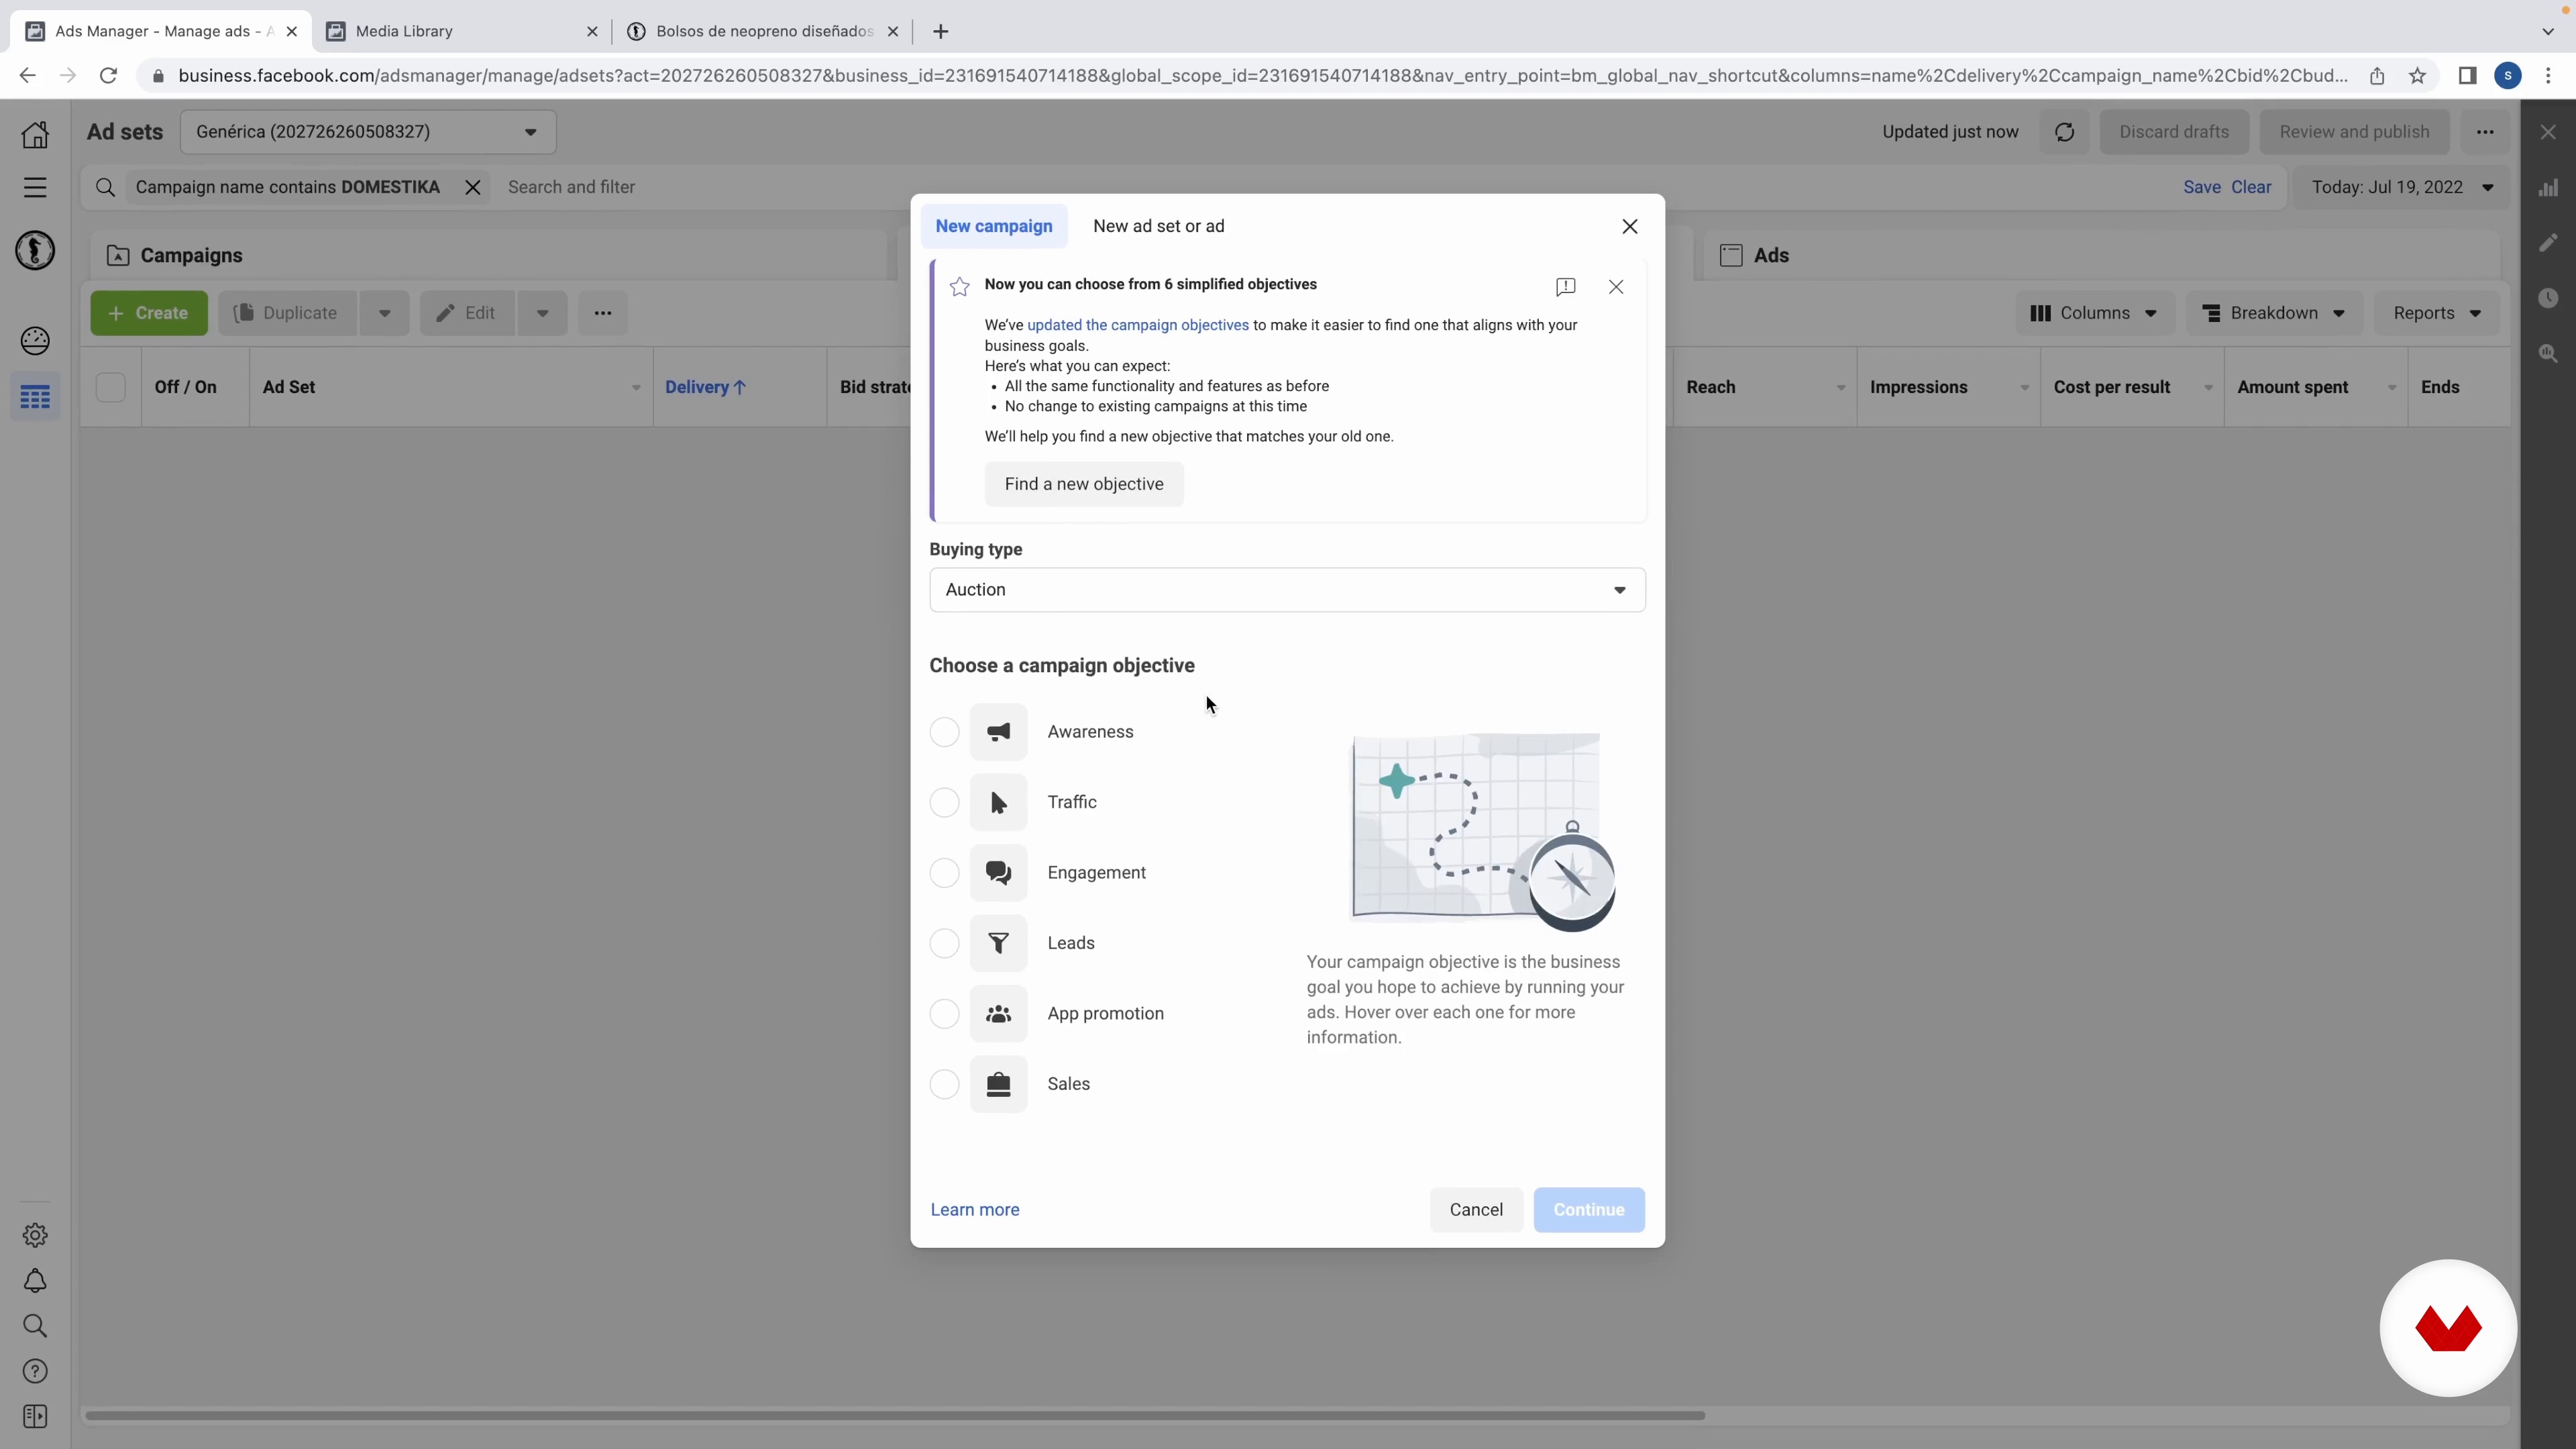Close the right side rail with the X
Screen dimensions: 2576x1449
2548,132
